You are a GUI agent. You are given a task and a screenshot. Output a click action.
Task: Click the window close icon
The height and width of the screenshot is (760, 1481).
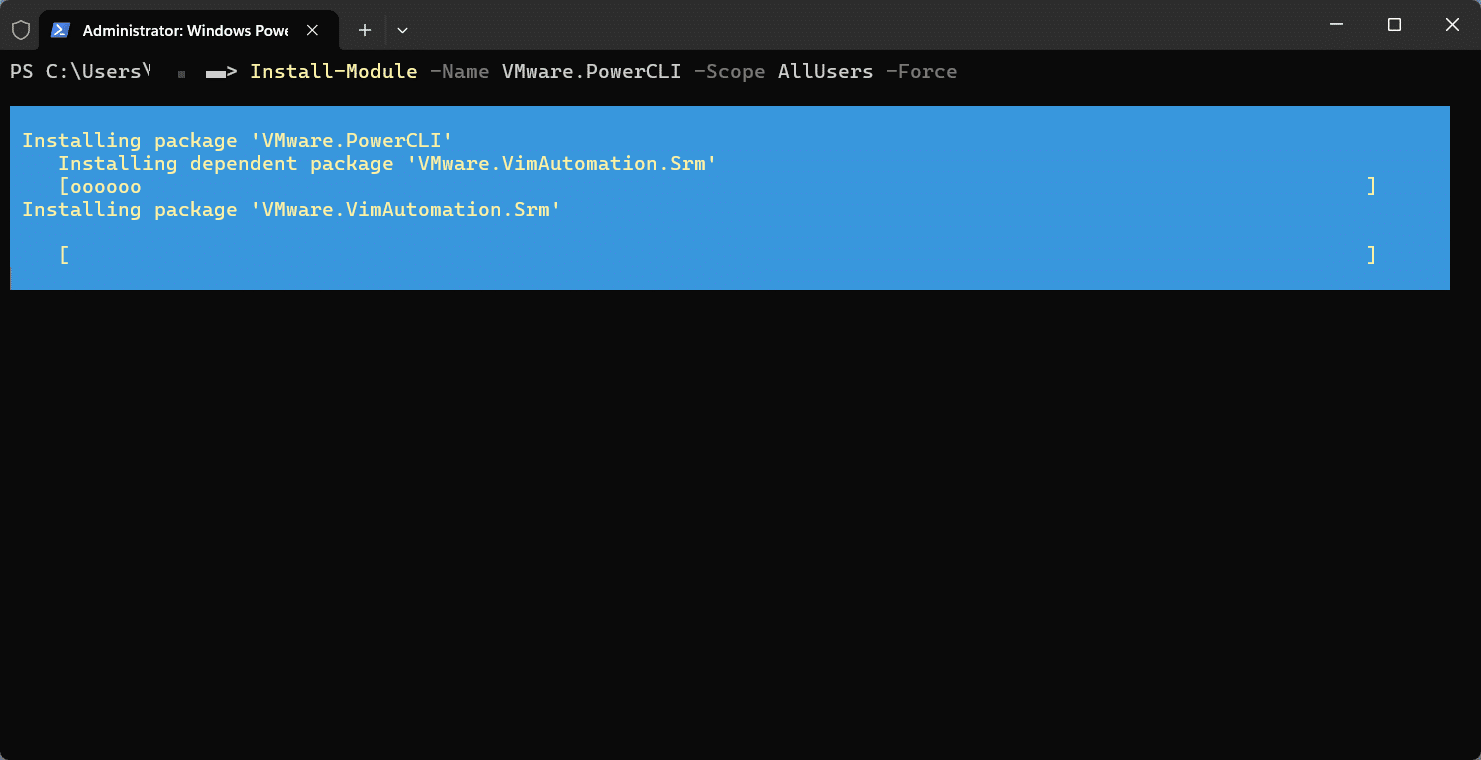(1452, 25)
